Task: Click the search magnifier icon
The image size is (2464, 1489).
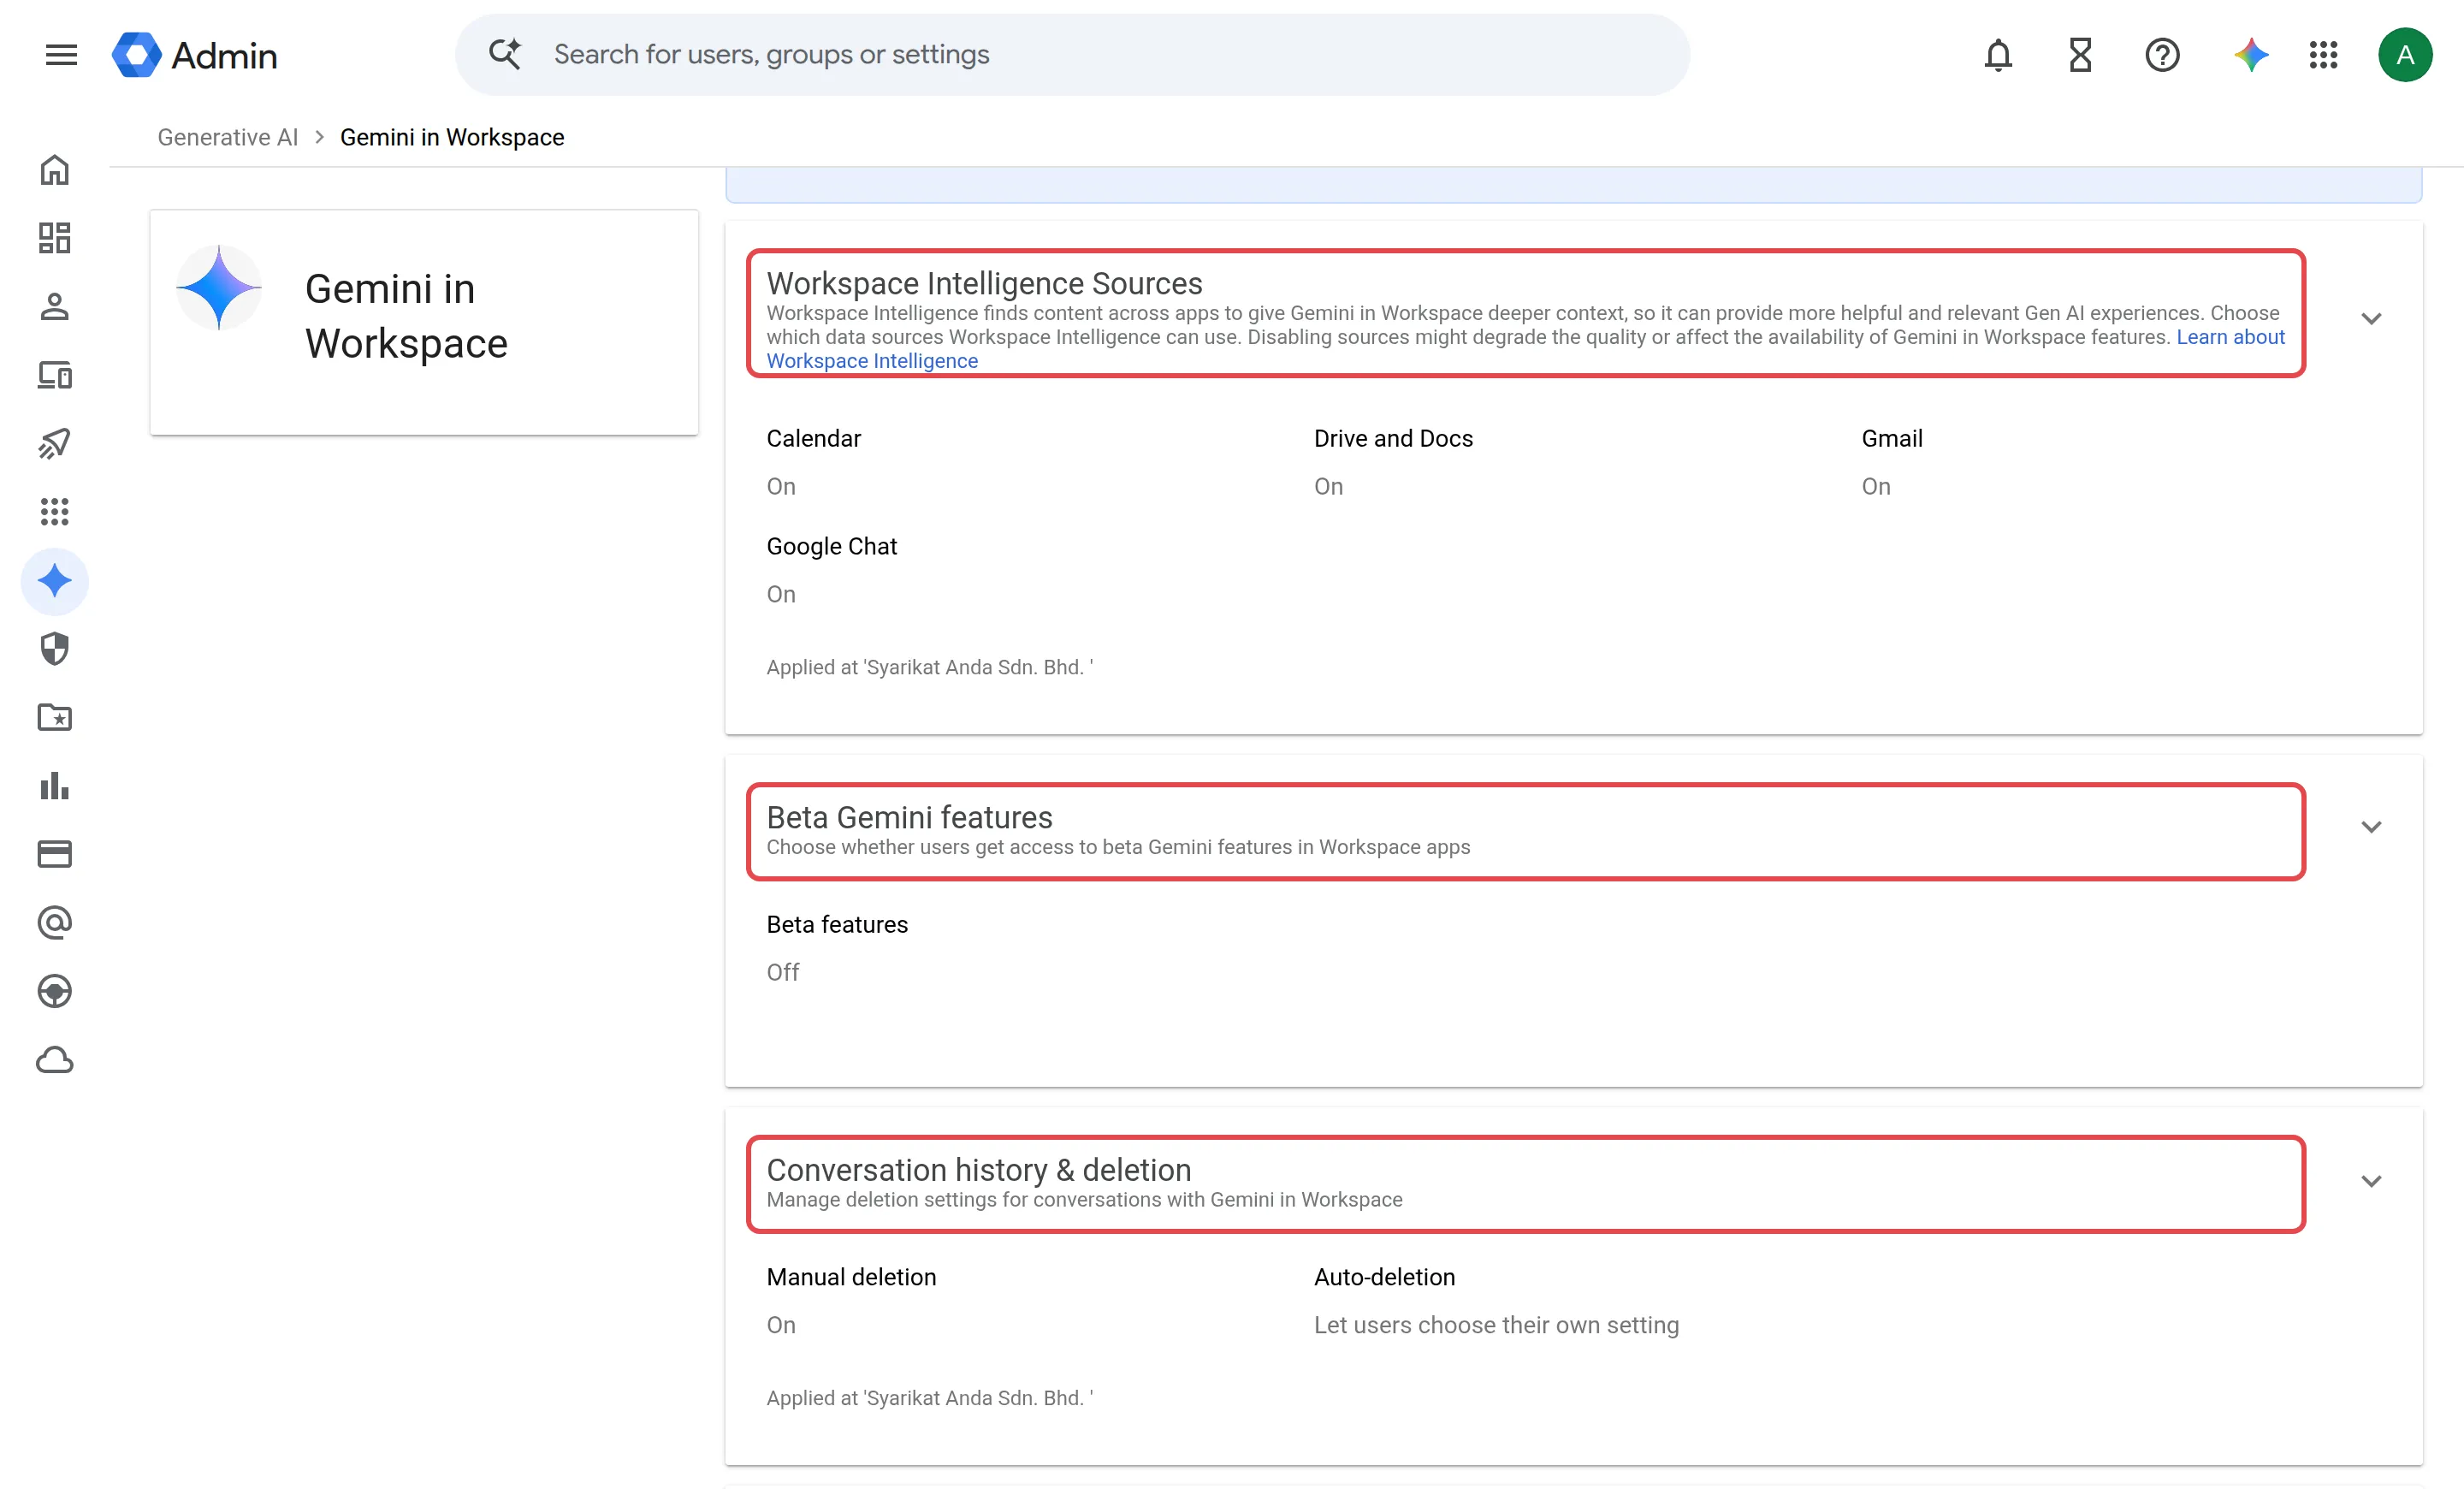Action: 505,55
